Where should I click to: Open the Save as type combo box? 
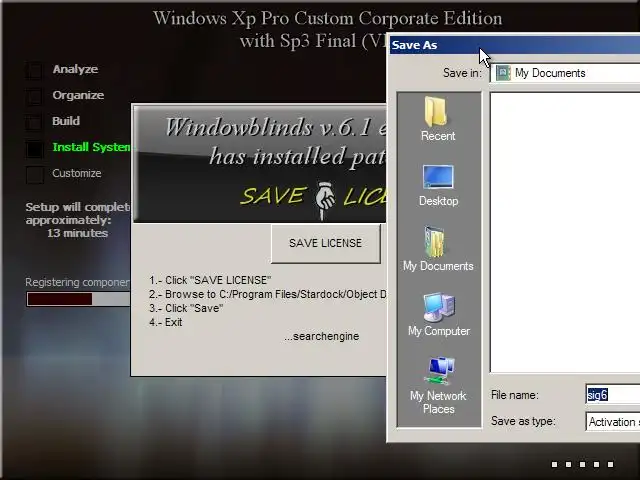613,422
